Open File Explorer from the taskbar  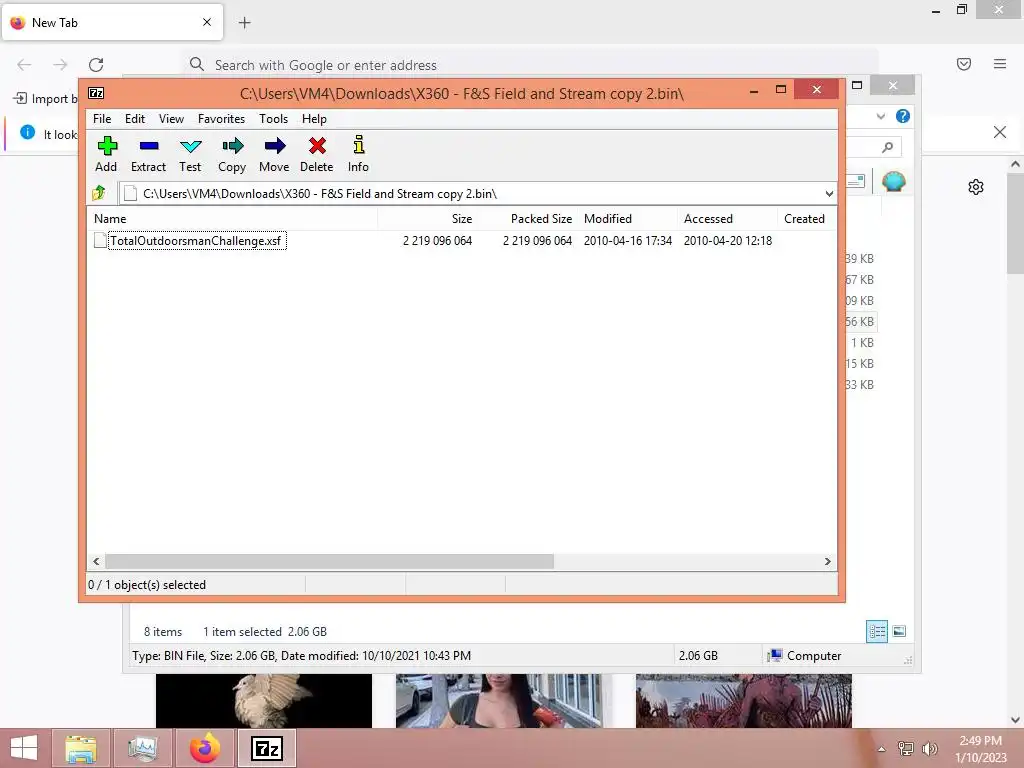(x=81, y=748)
